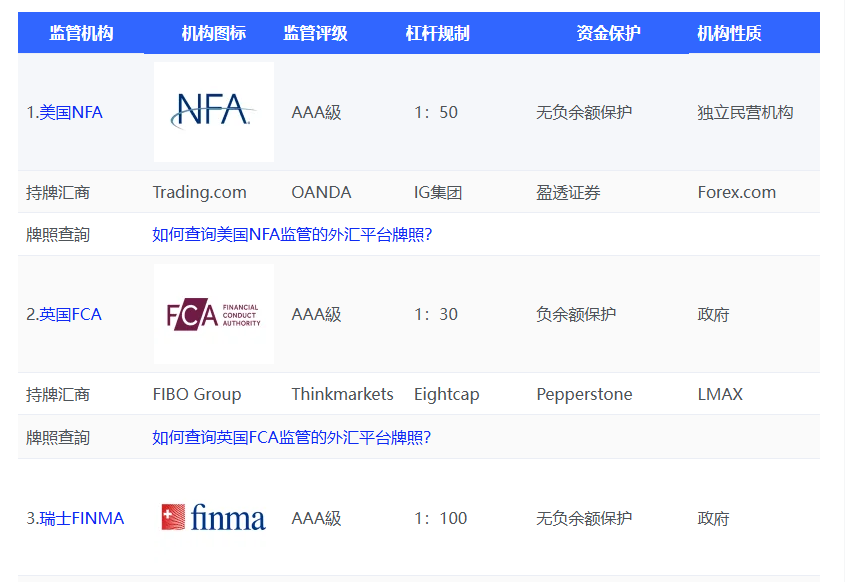
Task: Click the Trading.com broker name
Action: click(x=199, y=192)
